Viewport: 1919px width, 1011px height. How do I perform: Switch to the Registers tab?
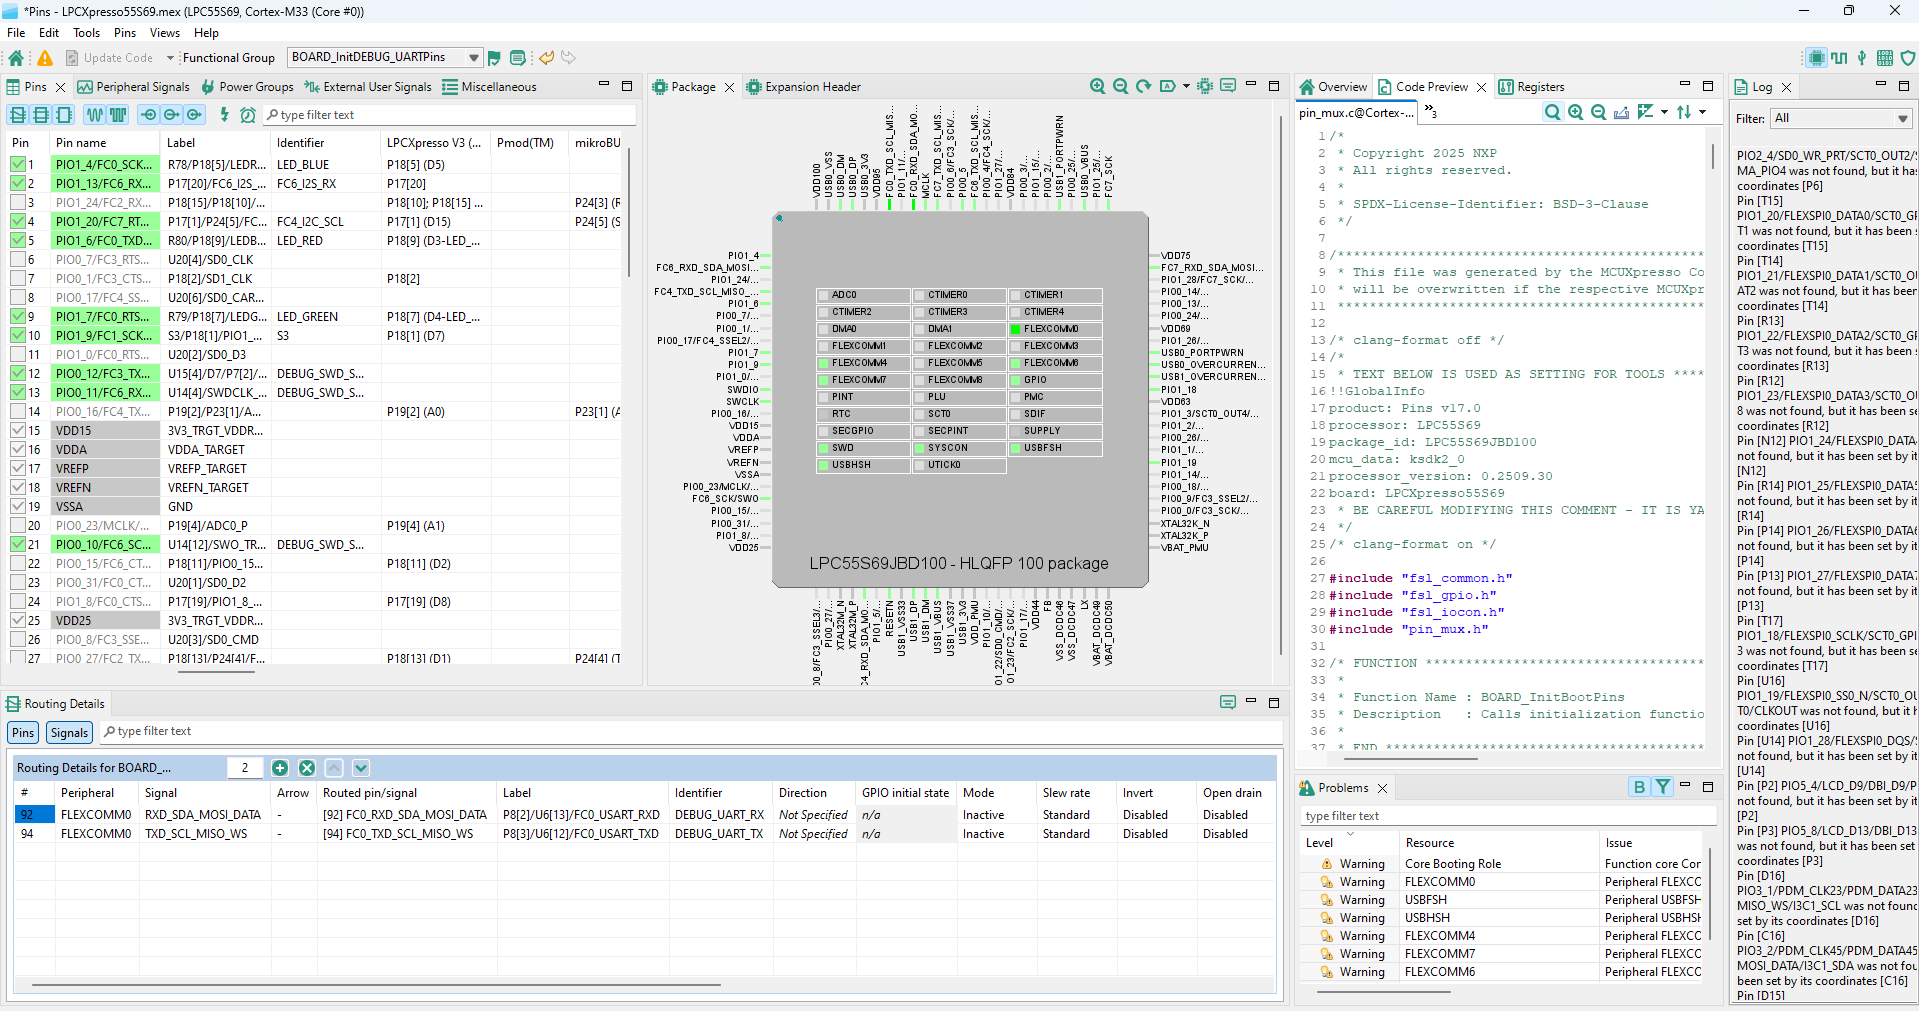click(1531, 87)
